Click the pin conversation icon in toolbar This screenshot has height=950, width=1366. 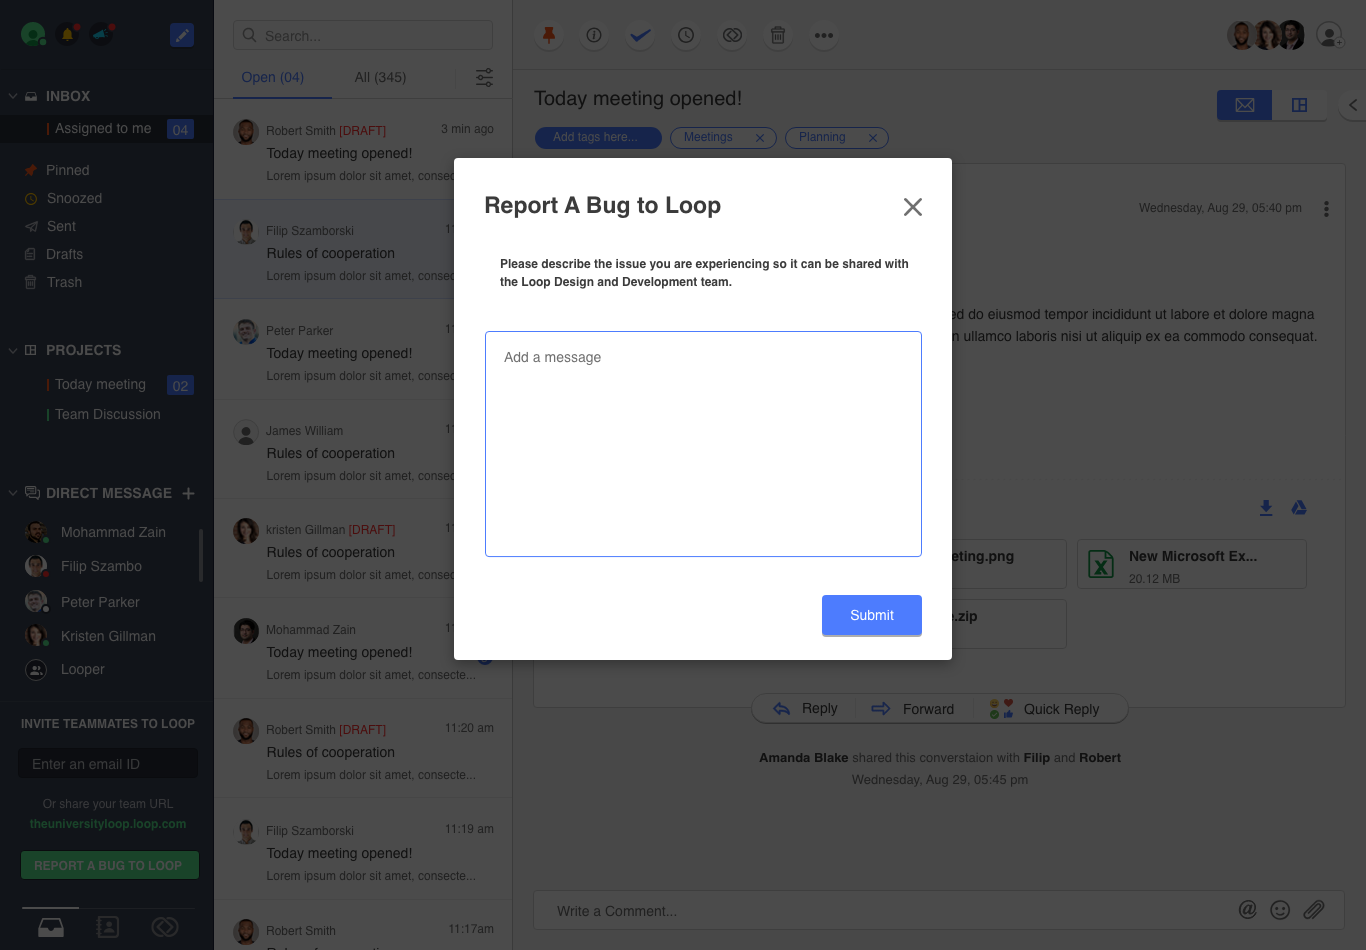pyautogui.click(x=548, y=36)
